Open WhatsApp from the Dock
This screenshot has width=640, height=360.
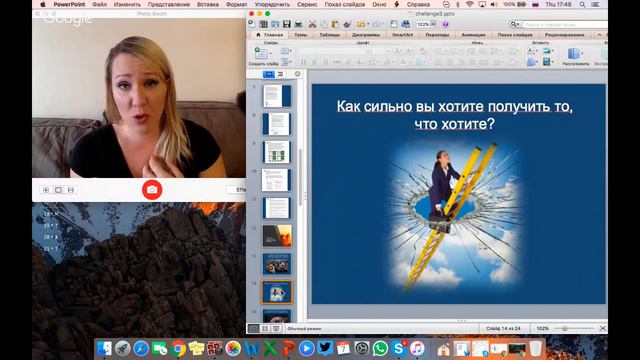[x=380, y=349]
